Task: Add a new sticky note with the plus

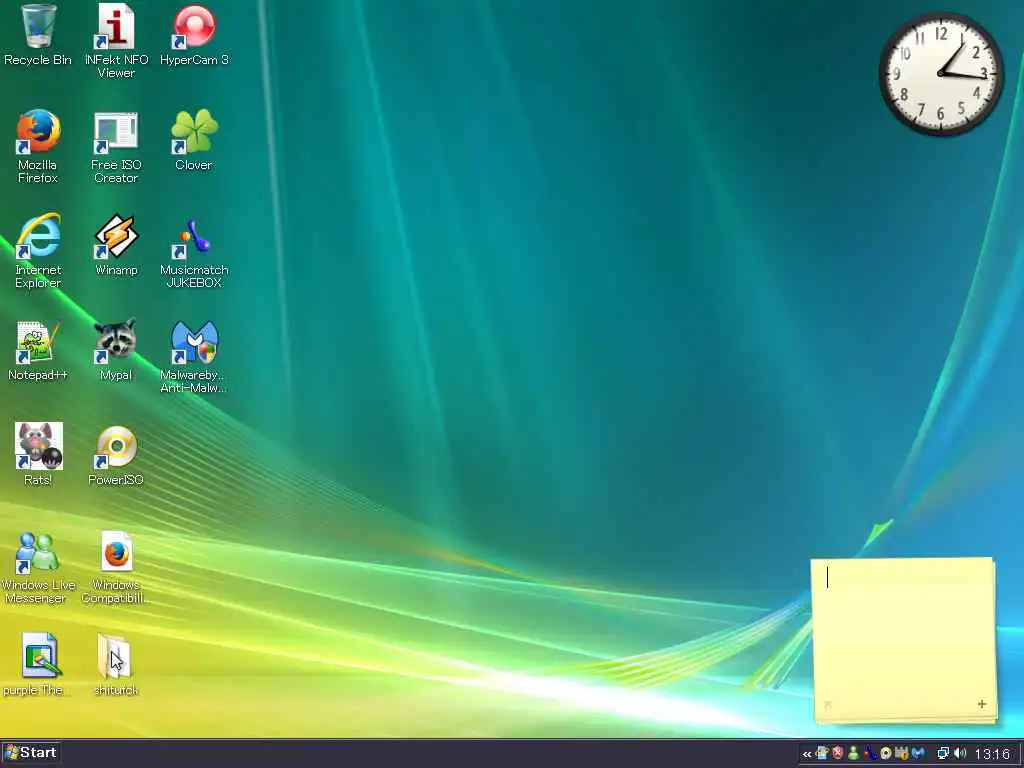Action: point(982,704)
